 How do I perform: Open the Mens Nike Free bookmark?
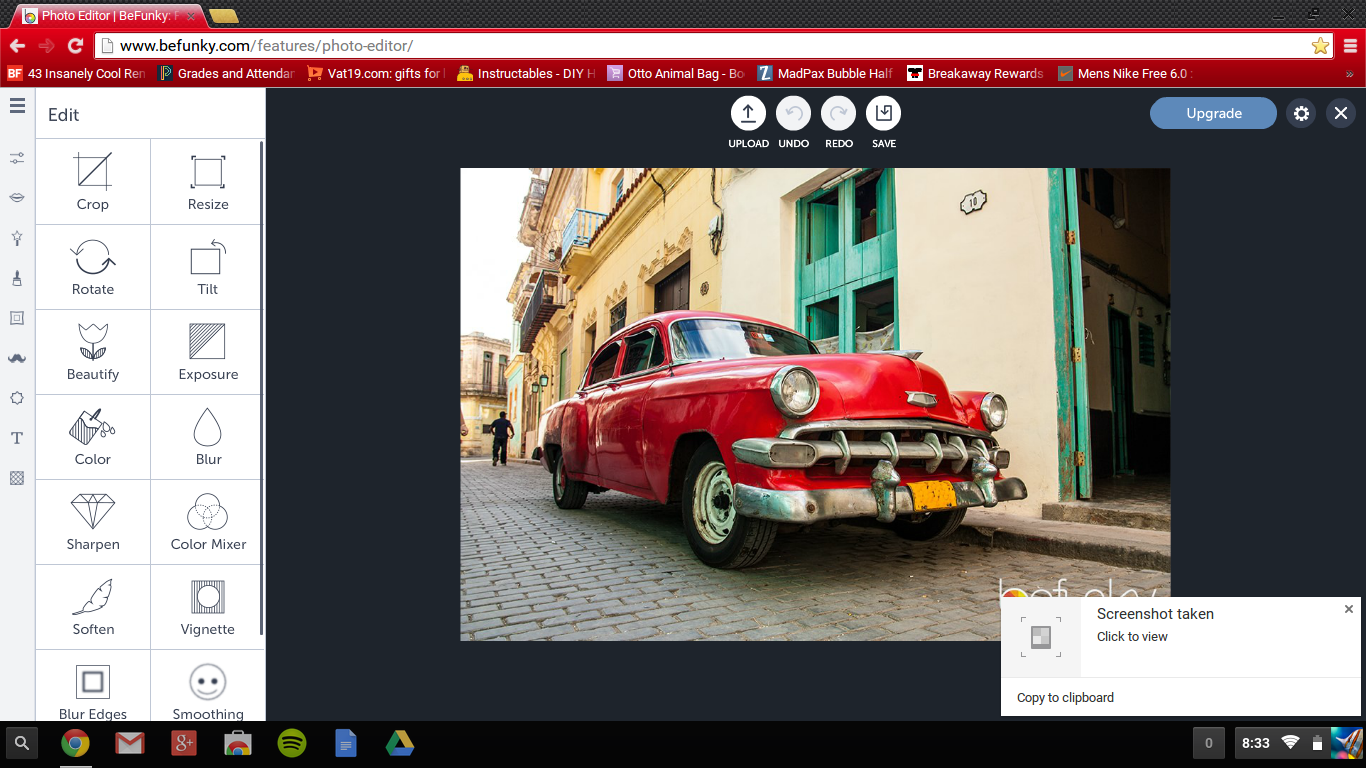tap(1126, 73)
